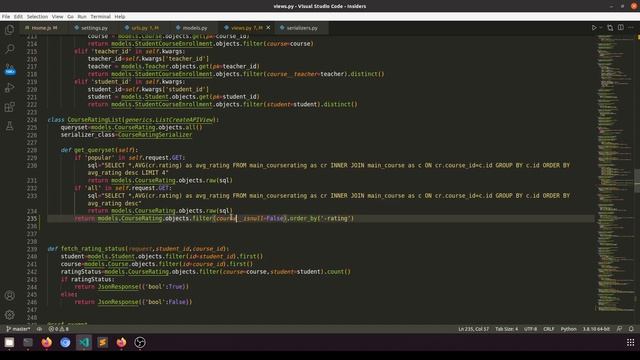Image resolution: width=640 pixels, height=360 pixels.
Task: Open VS Code Insiders in taskbar
Action: tap(84, 342)
